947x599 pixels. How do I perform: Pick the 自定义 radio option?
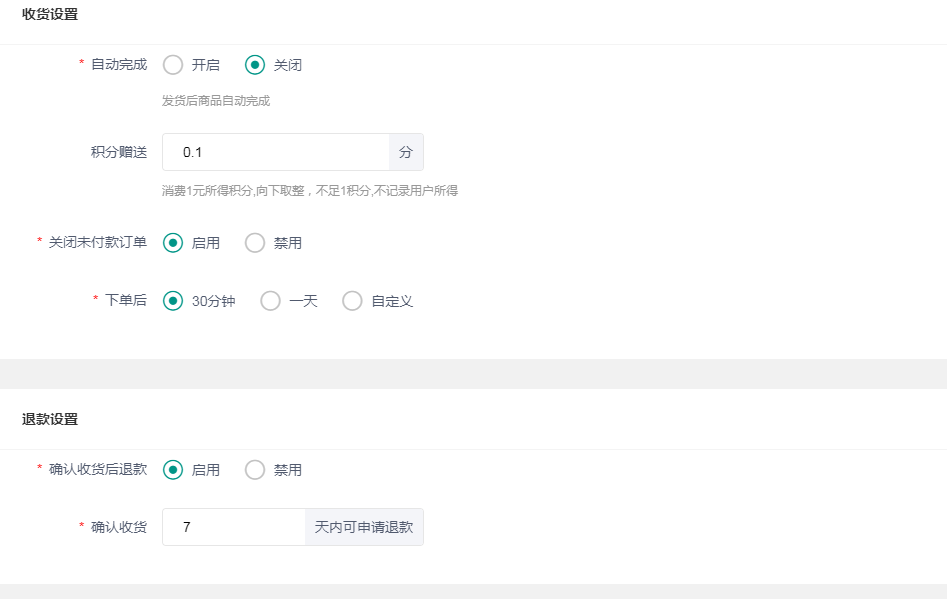coord(352,301)
